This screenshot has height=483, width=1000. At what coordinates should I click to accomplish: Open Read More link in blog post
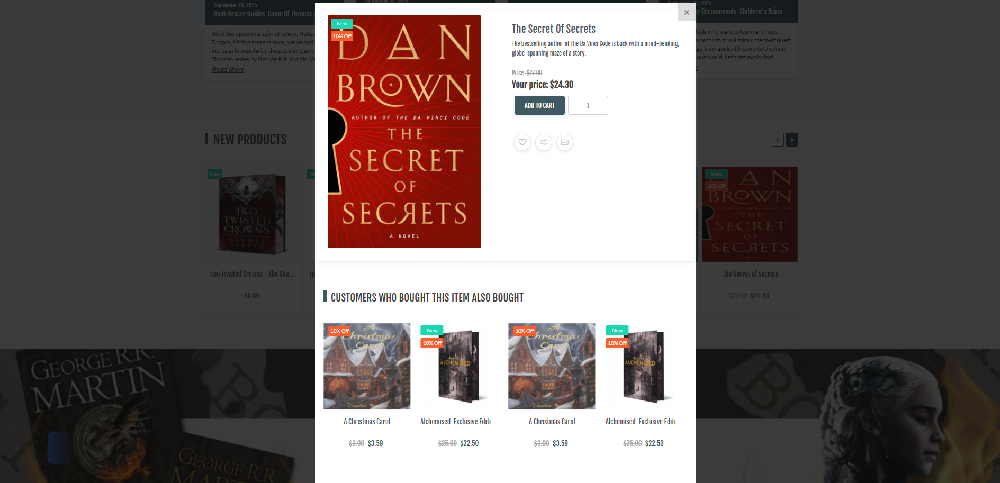(228, 70)
